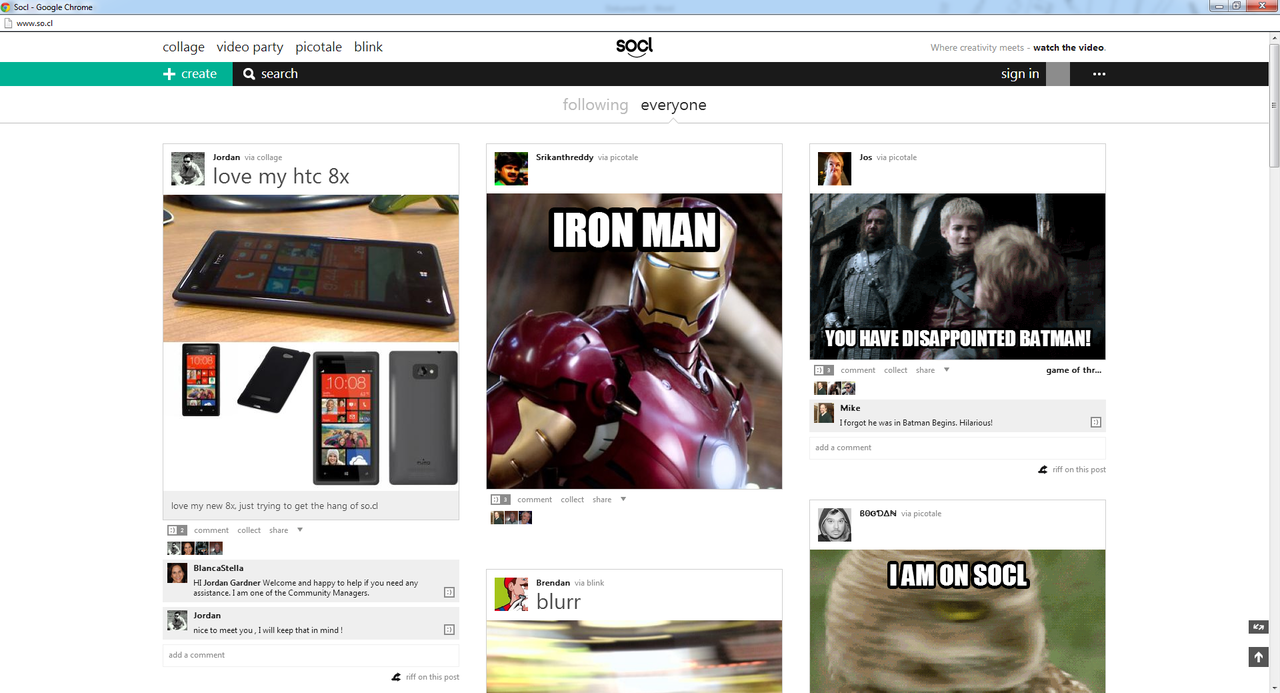Like Mike's comment with the smiley icon
The image size is (1280, 693).
click(x=1096, y=422)
